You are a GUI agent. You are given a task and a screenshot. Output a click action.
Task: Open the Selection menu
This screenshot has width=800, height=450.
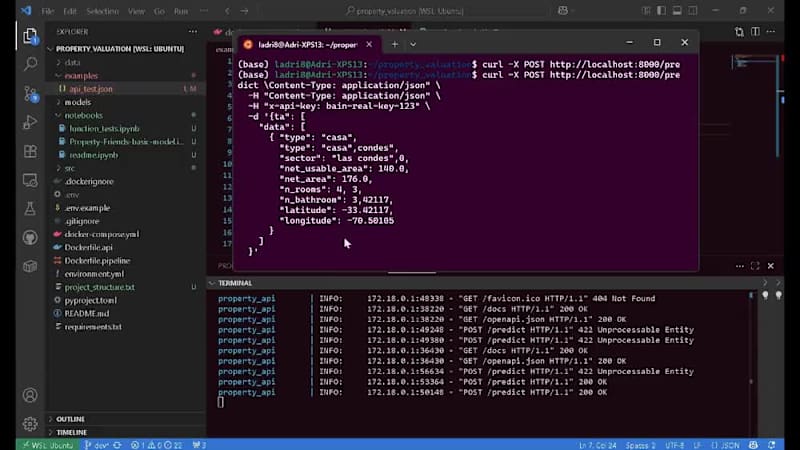pos(102,11)
